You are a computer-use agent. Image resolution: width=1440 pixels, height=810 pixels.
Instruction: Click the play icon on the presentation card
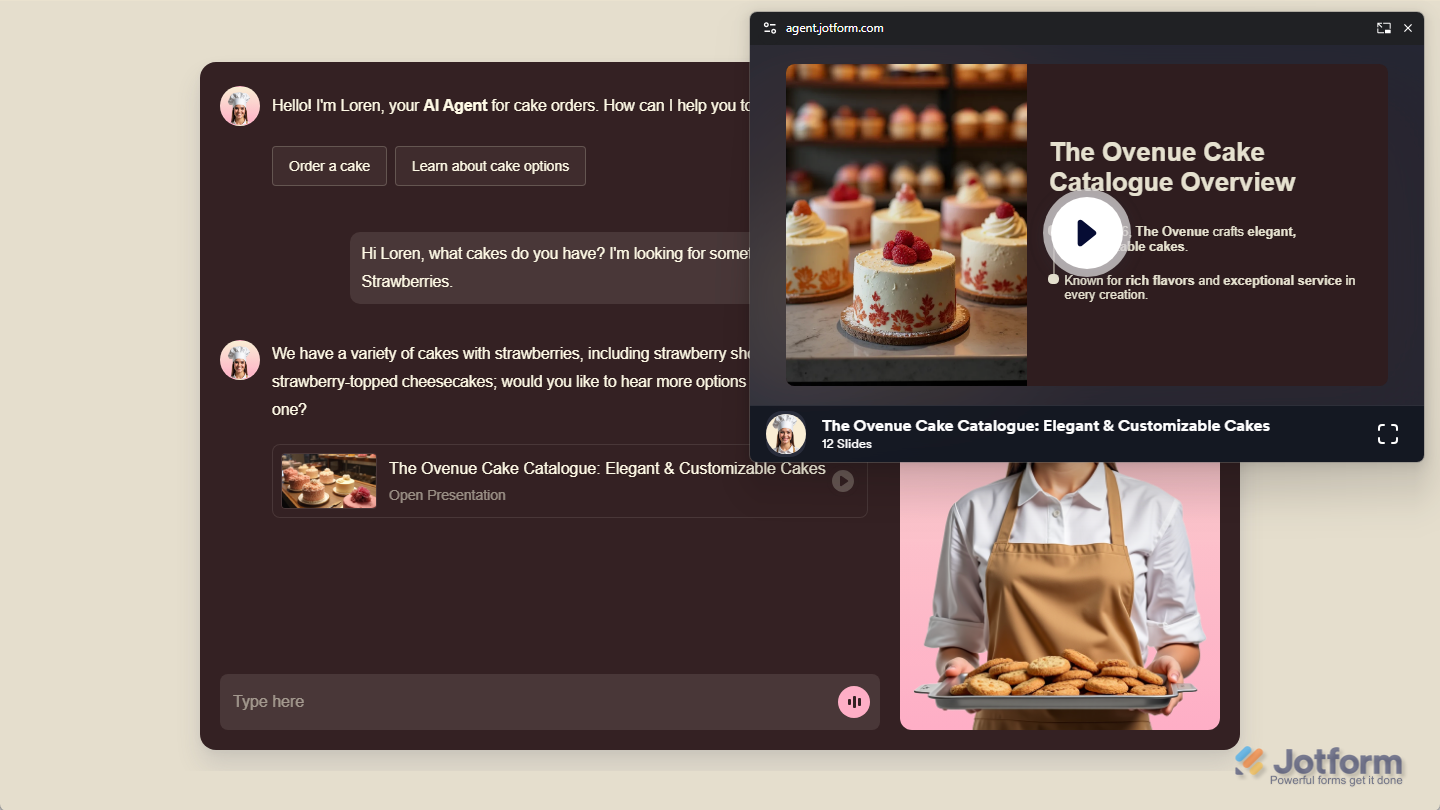pos(843,481)
